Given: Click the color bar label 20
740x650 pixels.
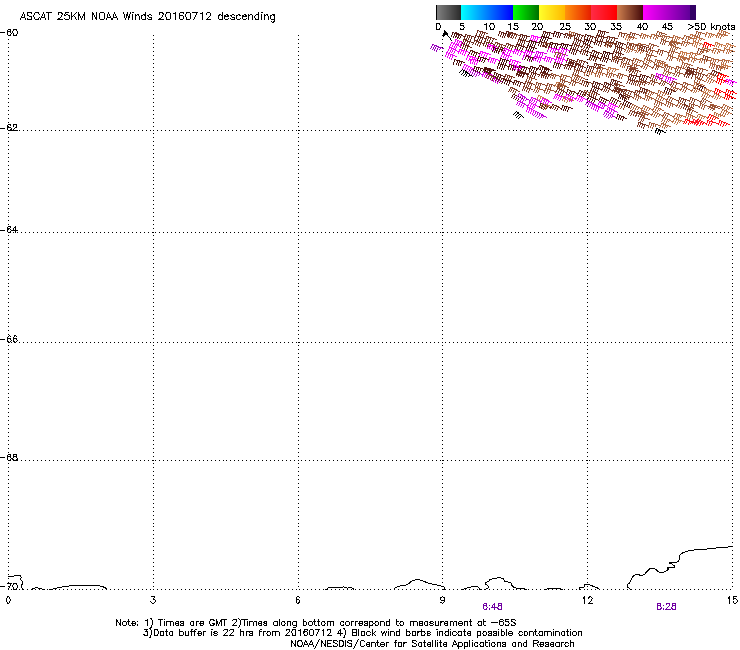Looking at the screenshot, I should [538, 26].
